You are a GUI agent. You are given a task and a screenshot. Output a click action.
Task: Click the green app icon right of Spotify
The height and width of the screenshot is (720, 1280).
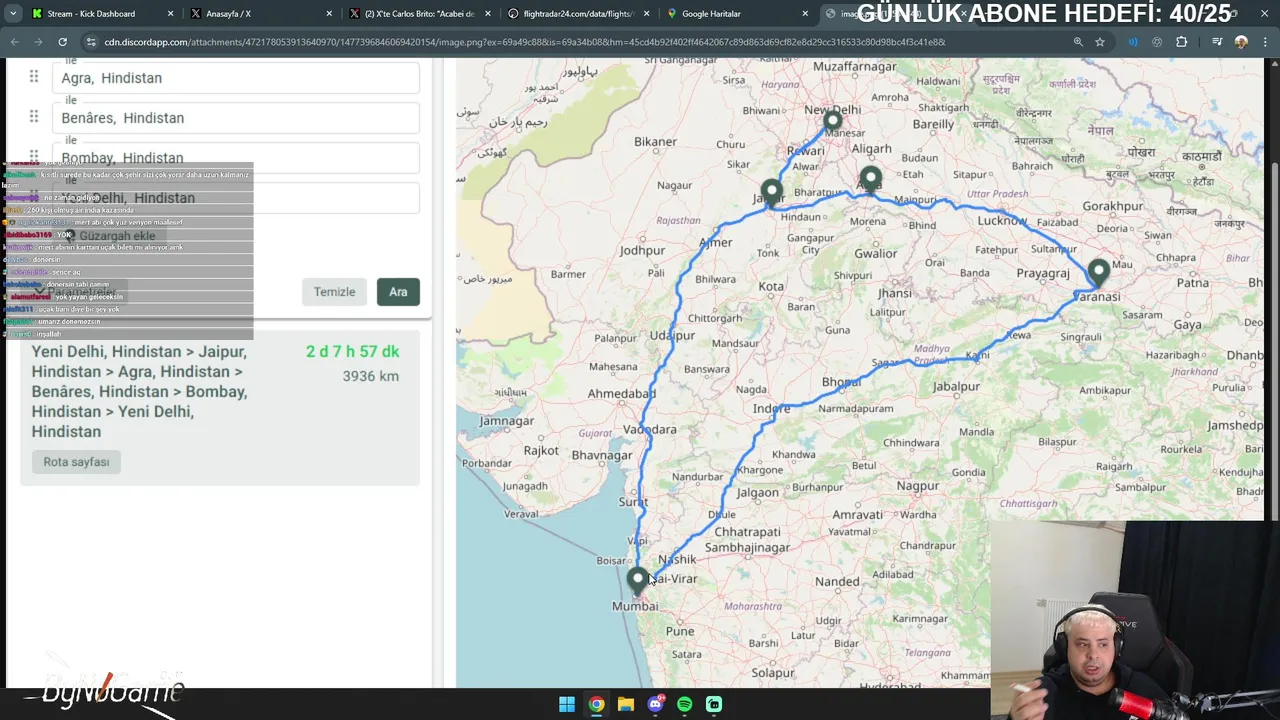[714, 704]
